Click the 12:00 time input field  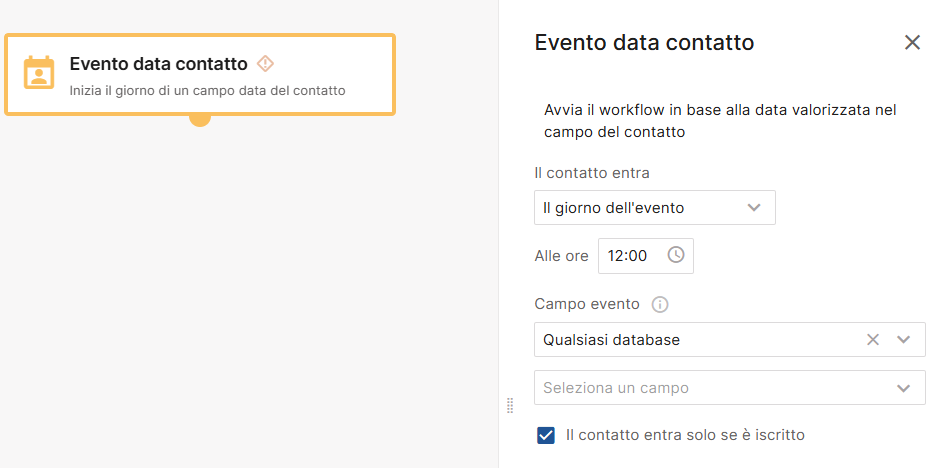coord(628,255)
